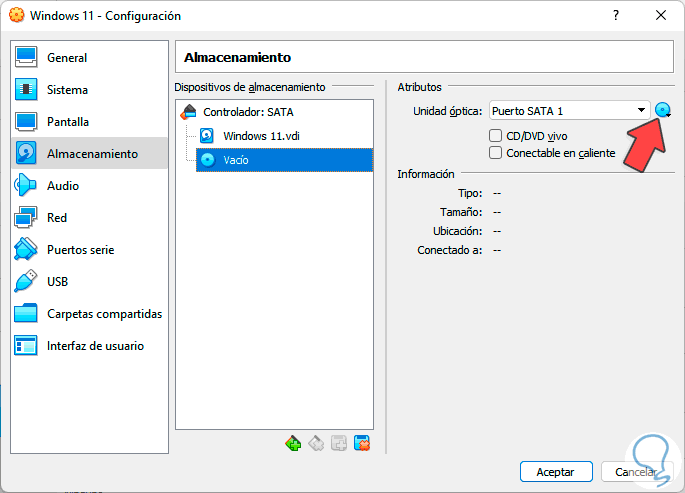Click the Conectado a information label
Viewport: 685px width, 493px height.
click(450, 250)
